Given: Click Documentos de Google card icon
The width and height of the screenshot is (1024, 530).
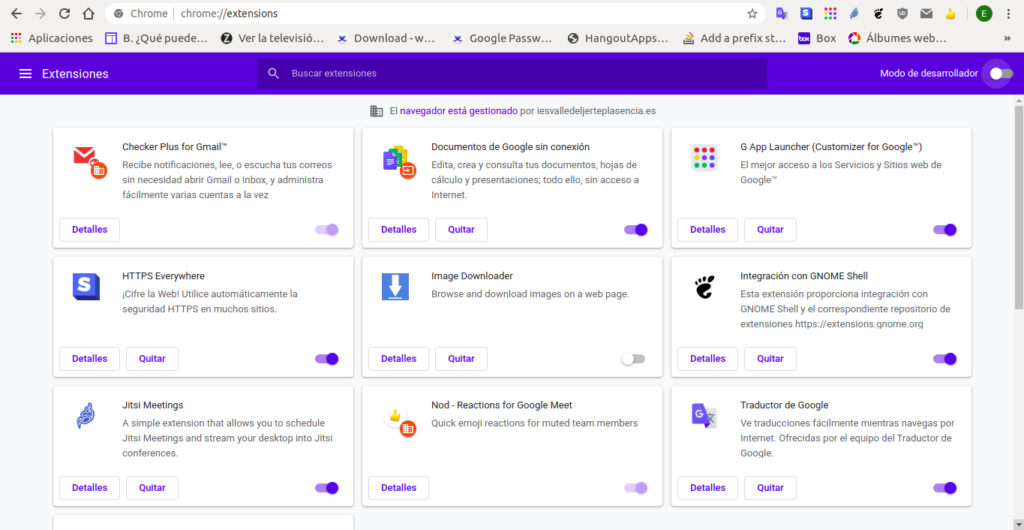Looking at the screenshot, I should [x=399, y=163].
